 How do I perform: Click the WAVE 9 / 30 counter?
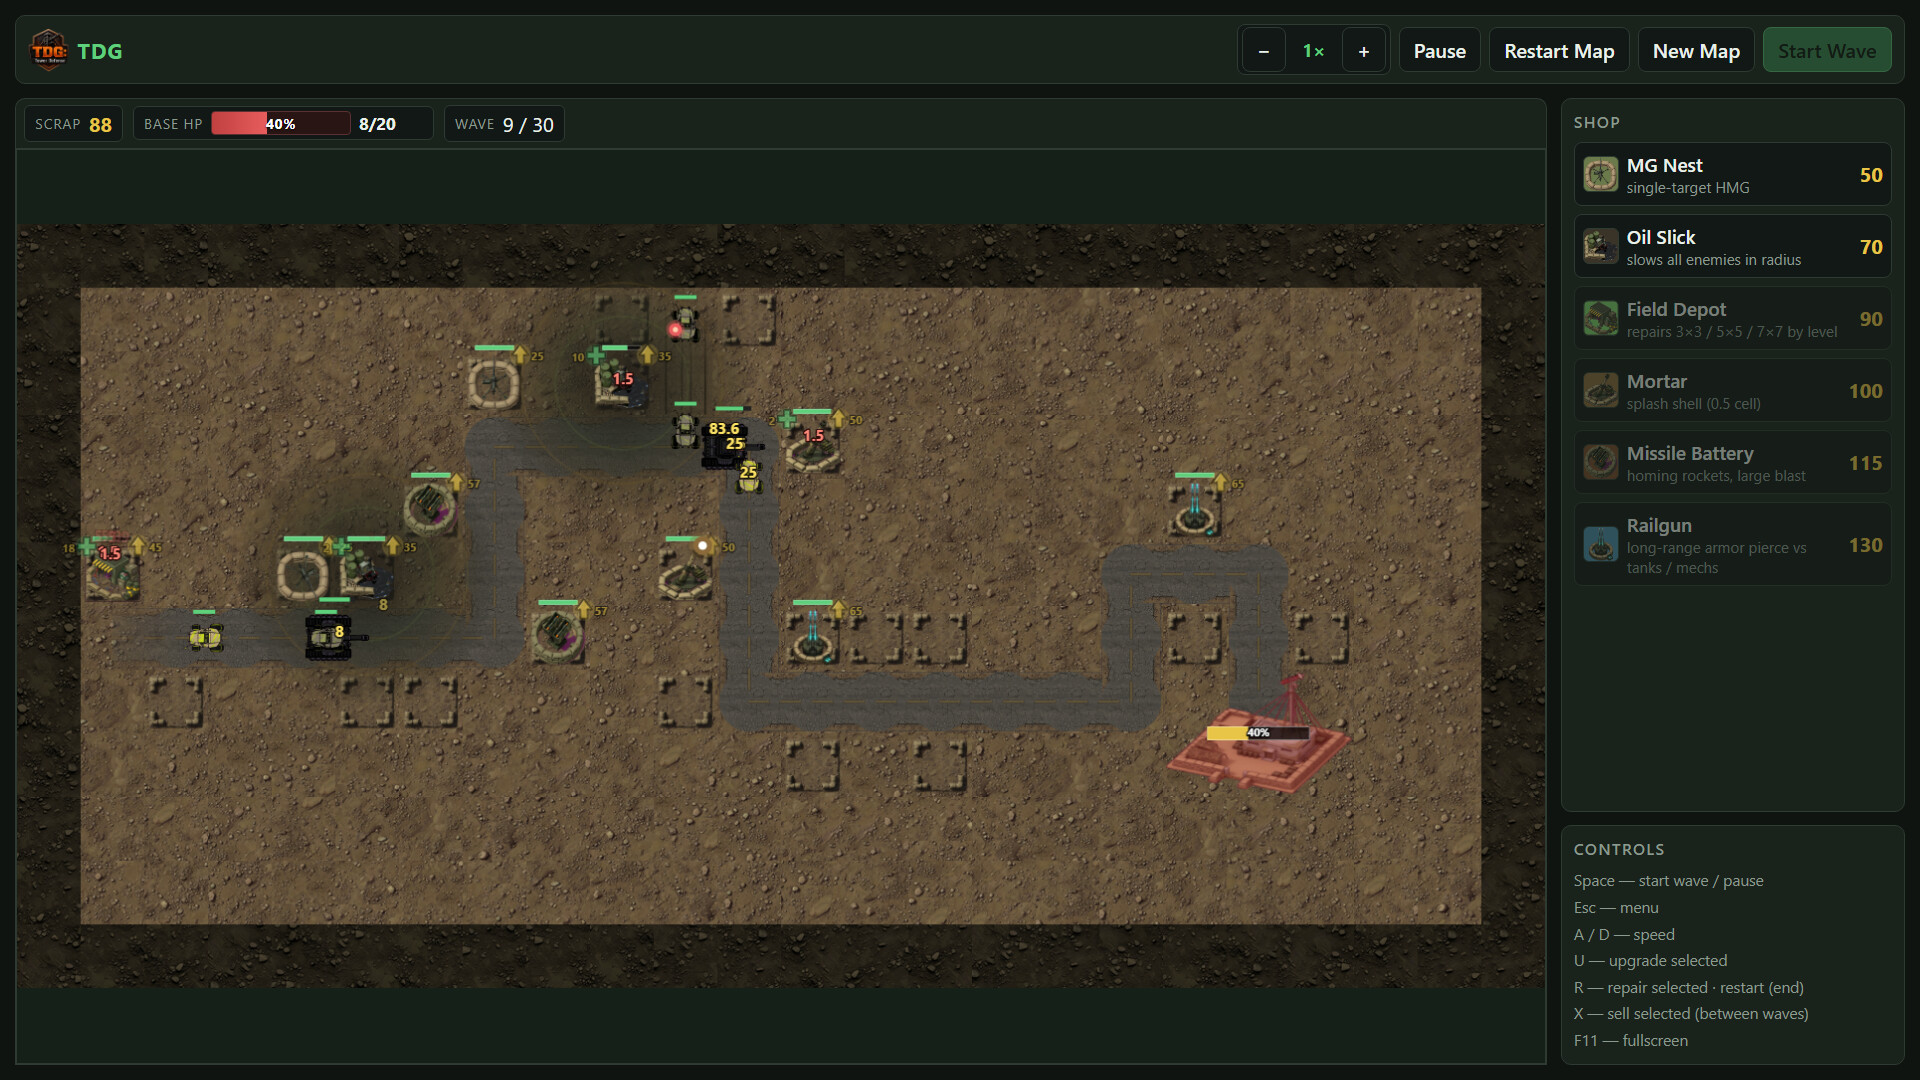504,124
